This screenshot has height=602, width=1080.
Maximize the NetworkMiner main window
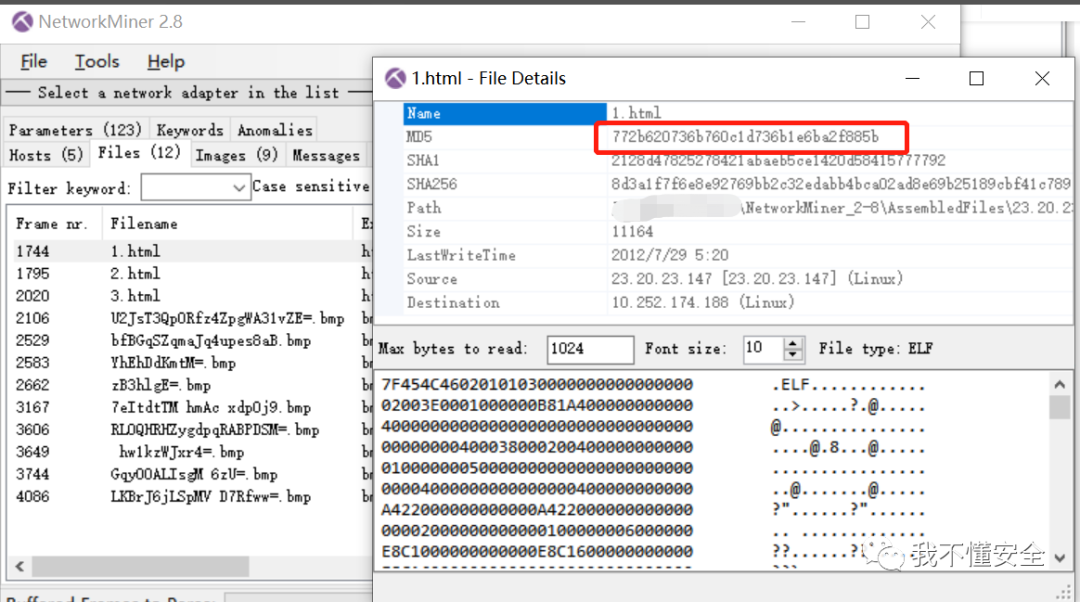click(862, 22)
